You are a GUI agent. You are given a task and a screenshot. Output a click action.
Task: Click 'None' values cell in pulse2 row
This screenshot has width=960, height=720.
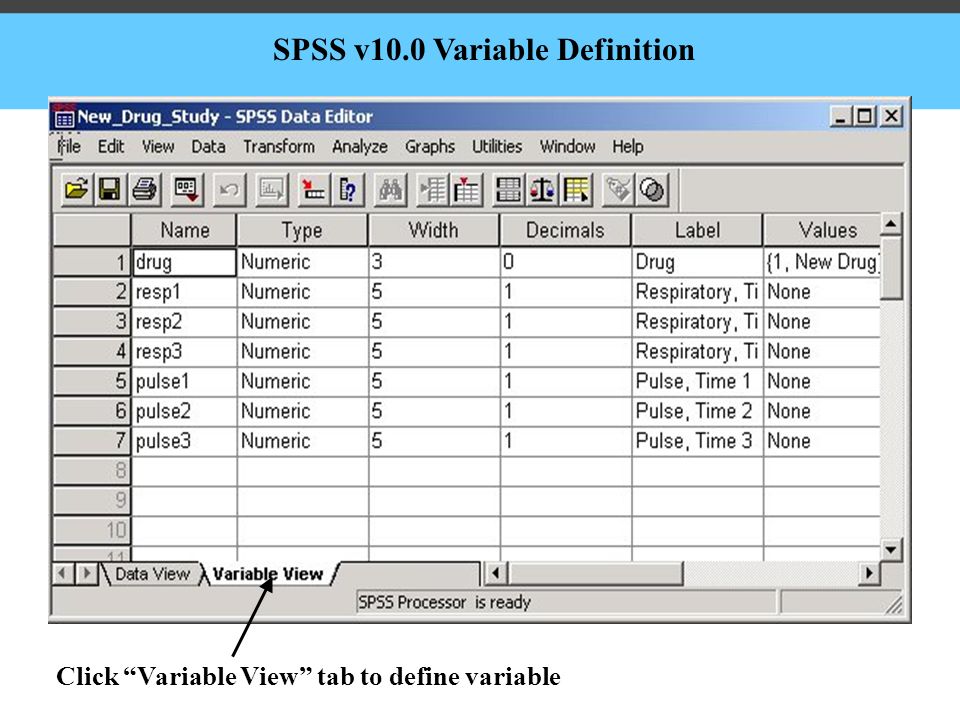pyautogui.click(x=822, y=411)
